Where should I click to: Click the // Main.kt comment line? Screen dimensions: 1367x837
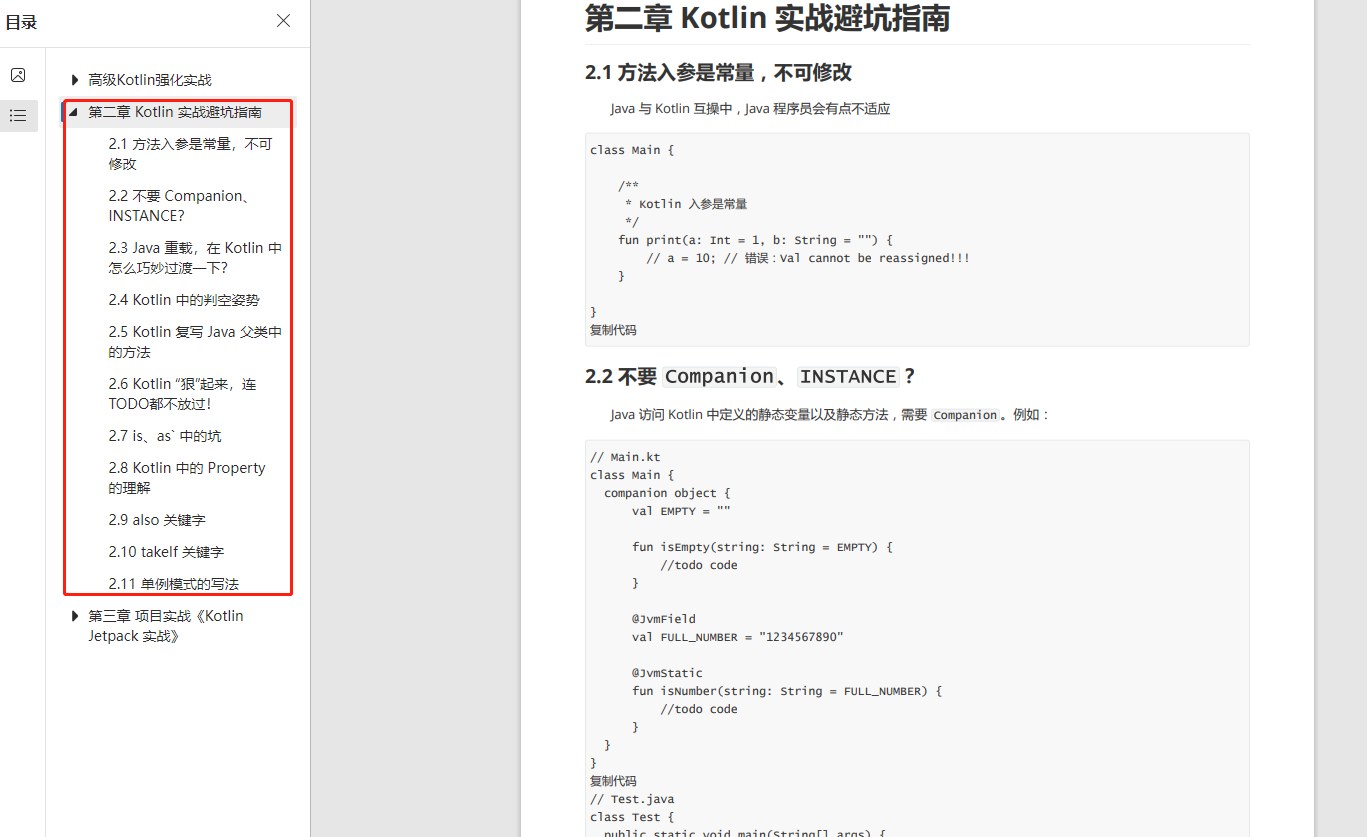pyautogui.click(x=625, y=457)
